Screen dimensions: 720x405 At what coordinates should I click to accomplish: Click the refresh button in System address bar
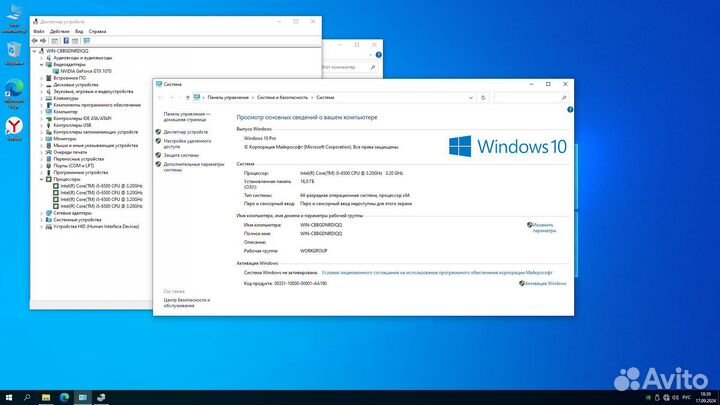(483, 98)
